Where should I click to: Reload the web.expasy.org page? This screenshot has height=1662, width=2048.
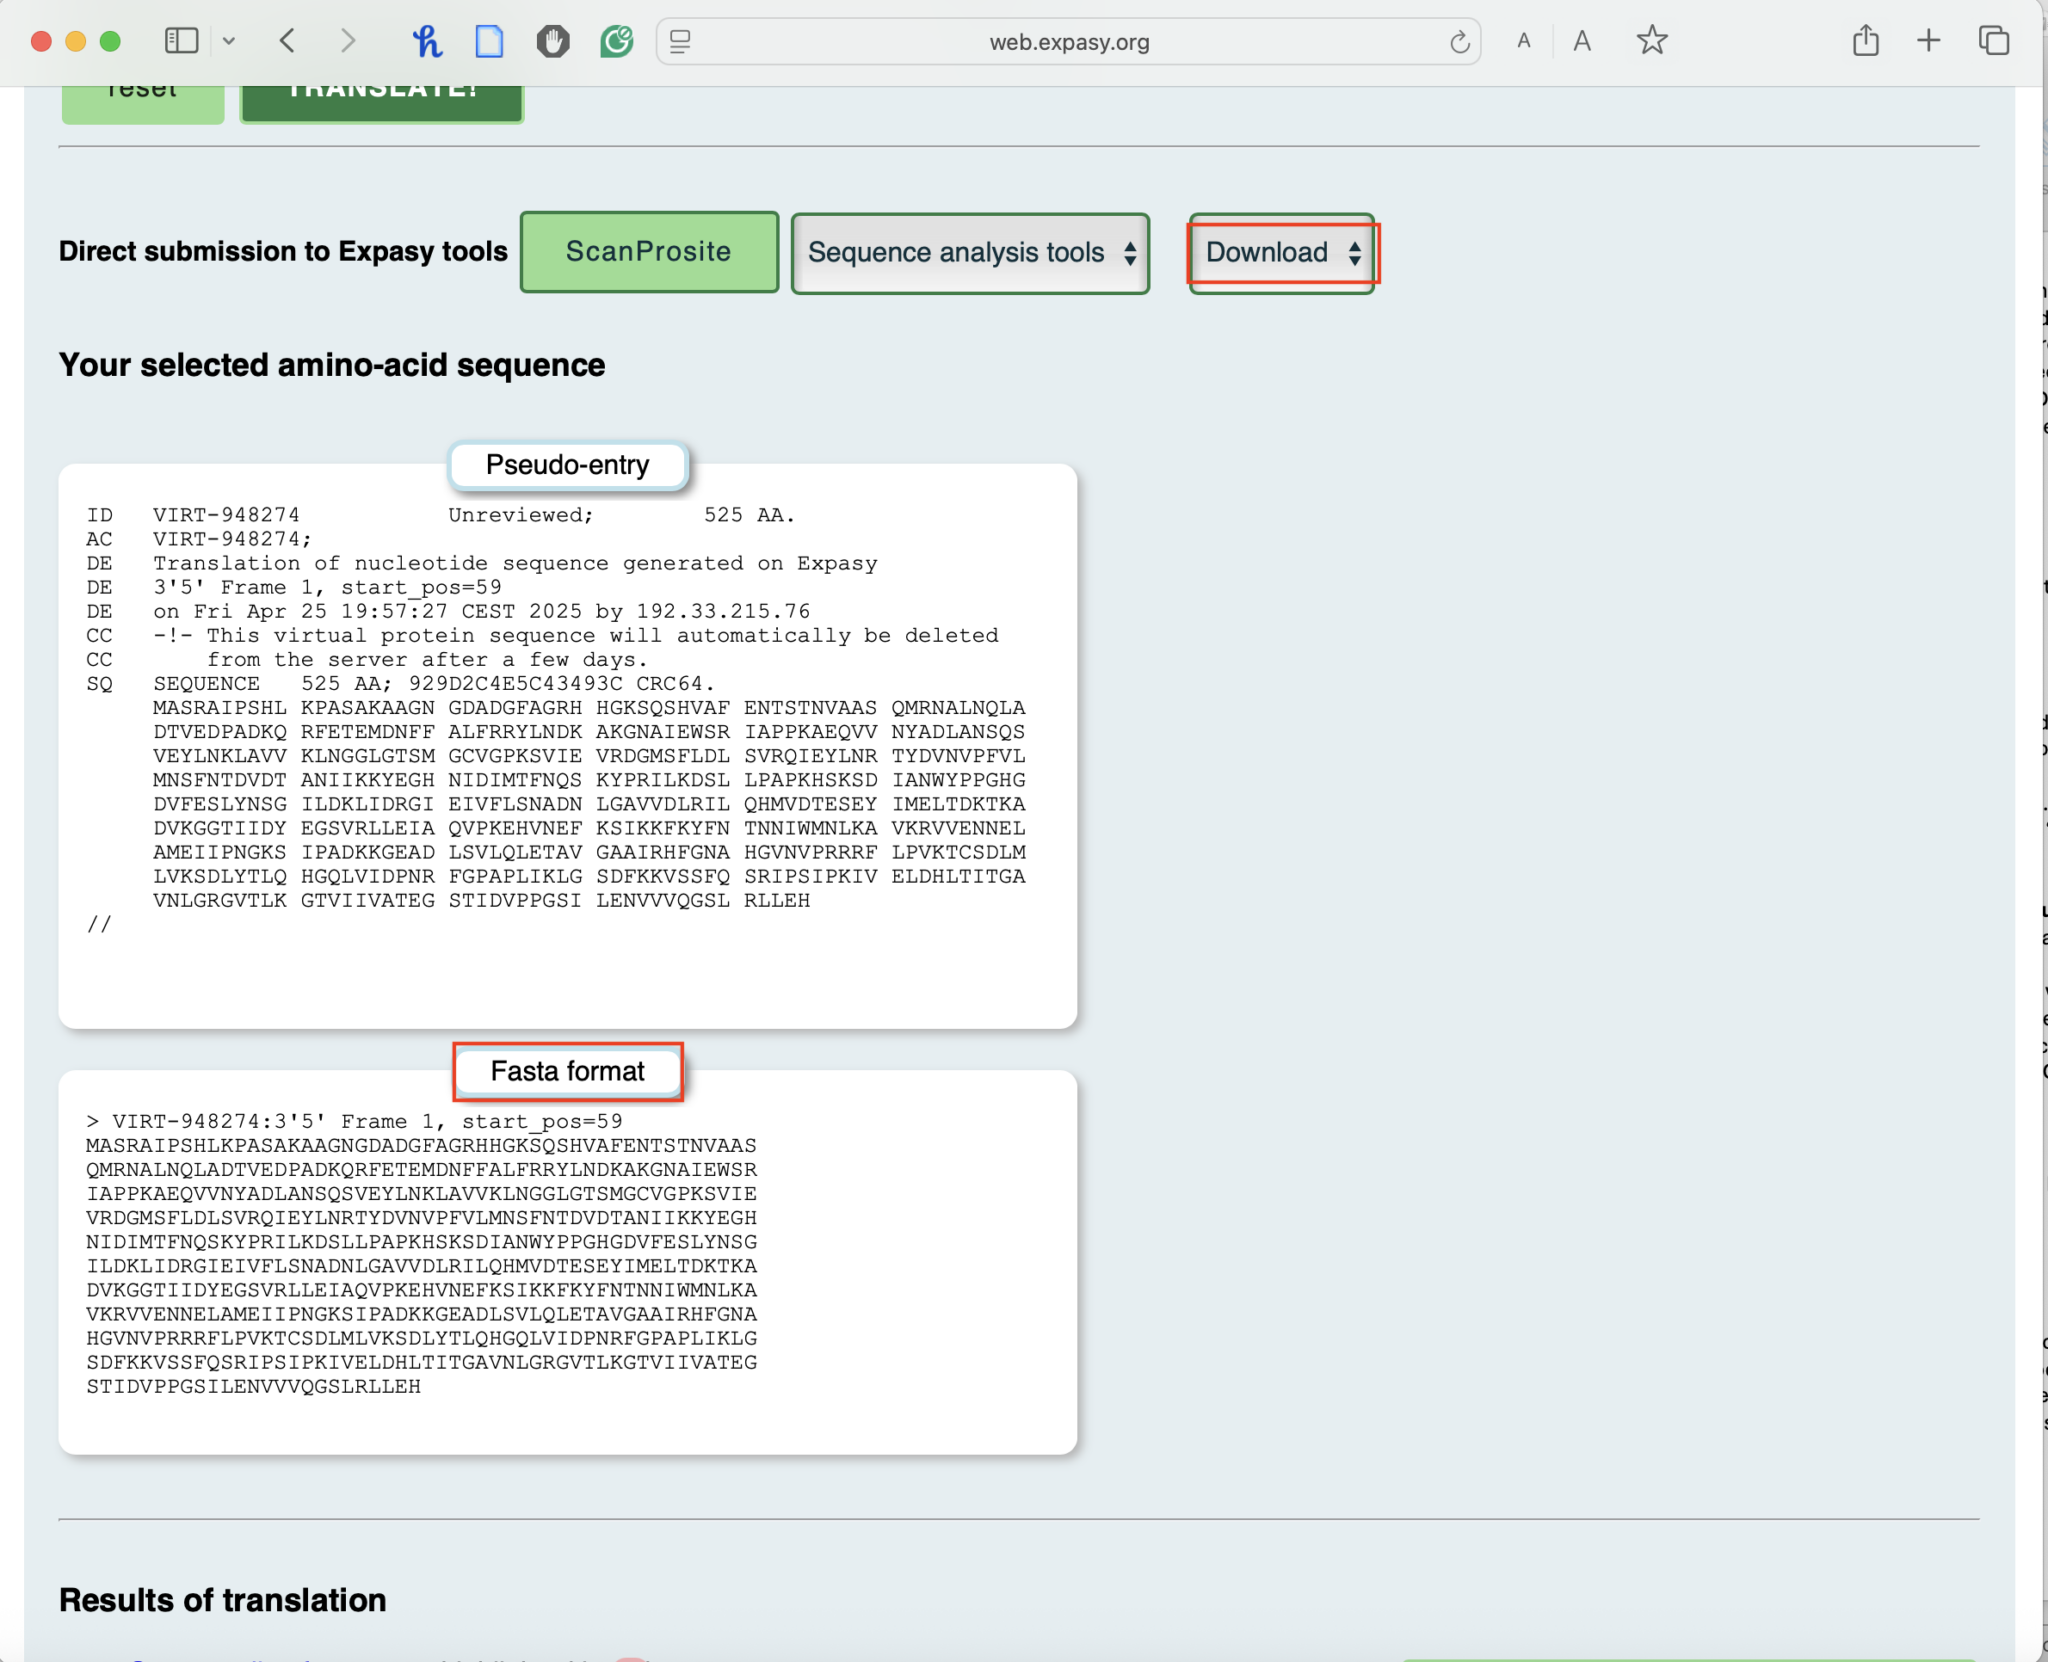[x=1458, y=41]
